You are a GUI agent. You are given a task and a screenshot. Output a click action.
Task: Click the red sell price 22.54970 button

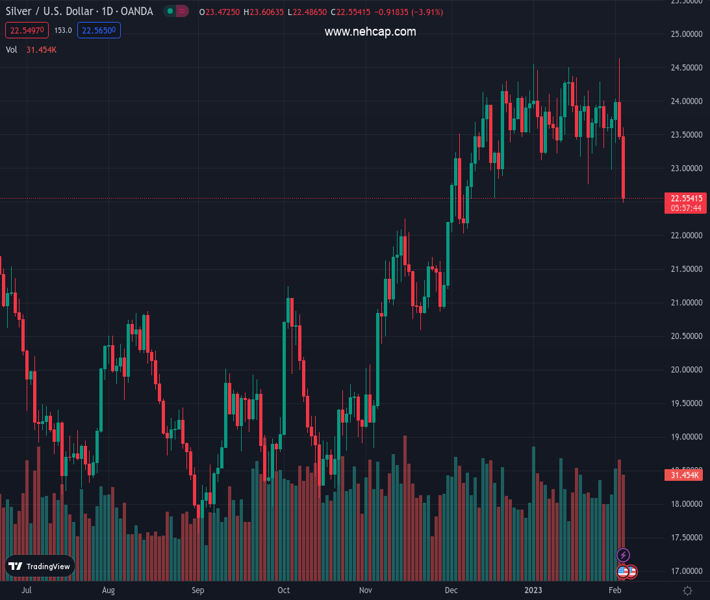[x=27, y=30]
